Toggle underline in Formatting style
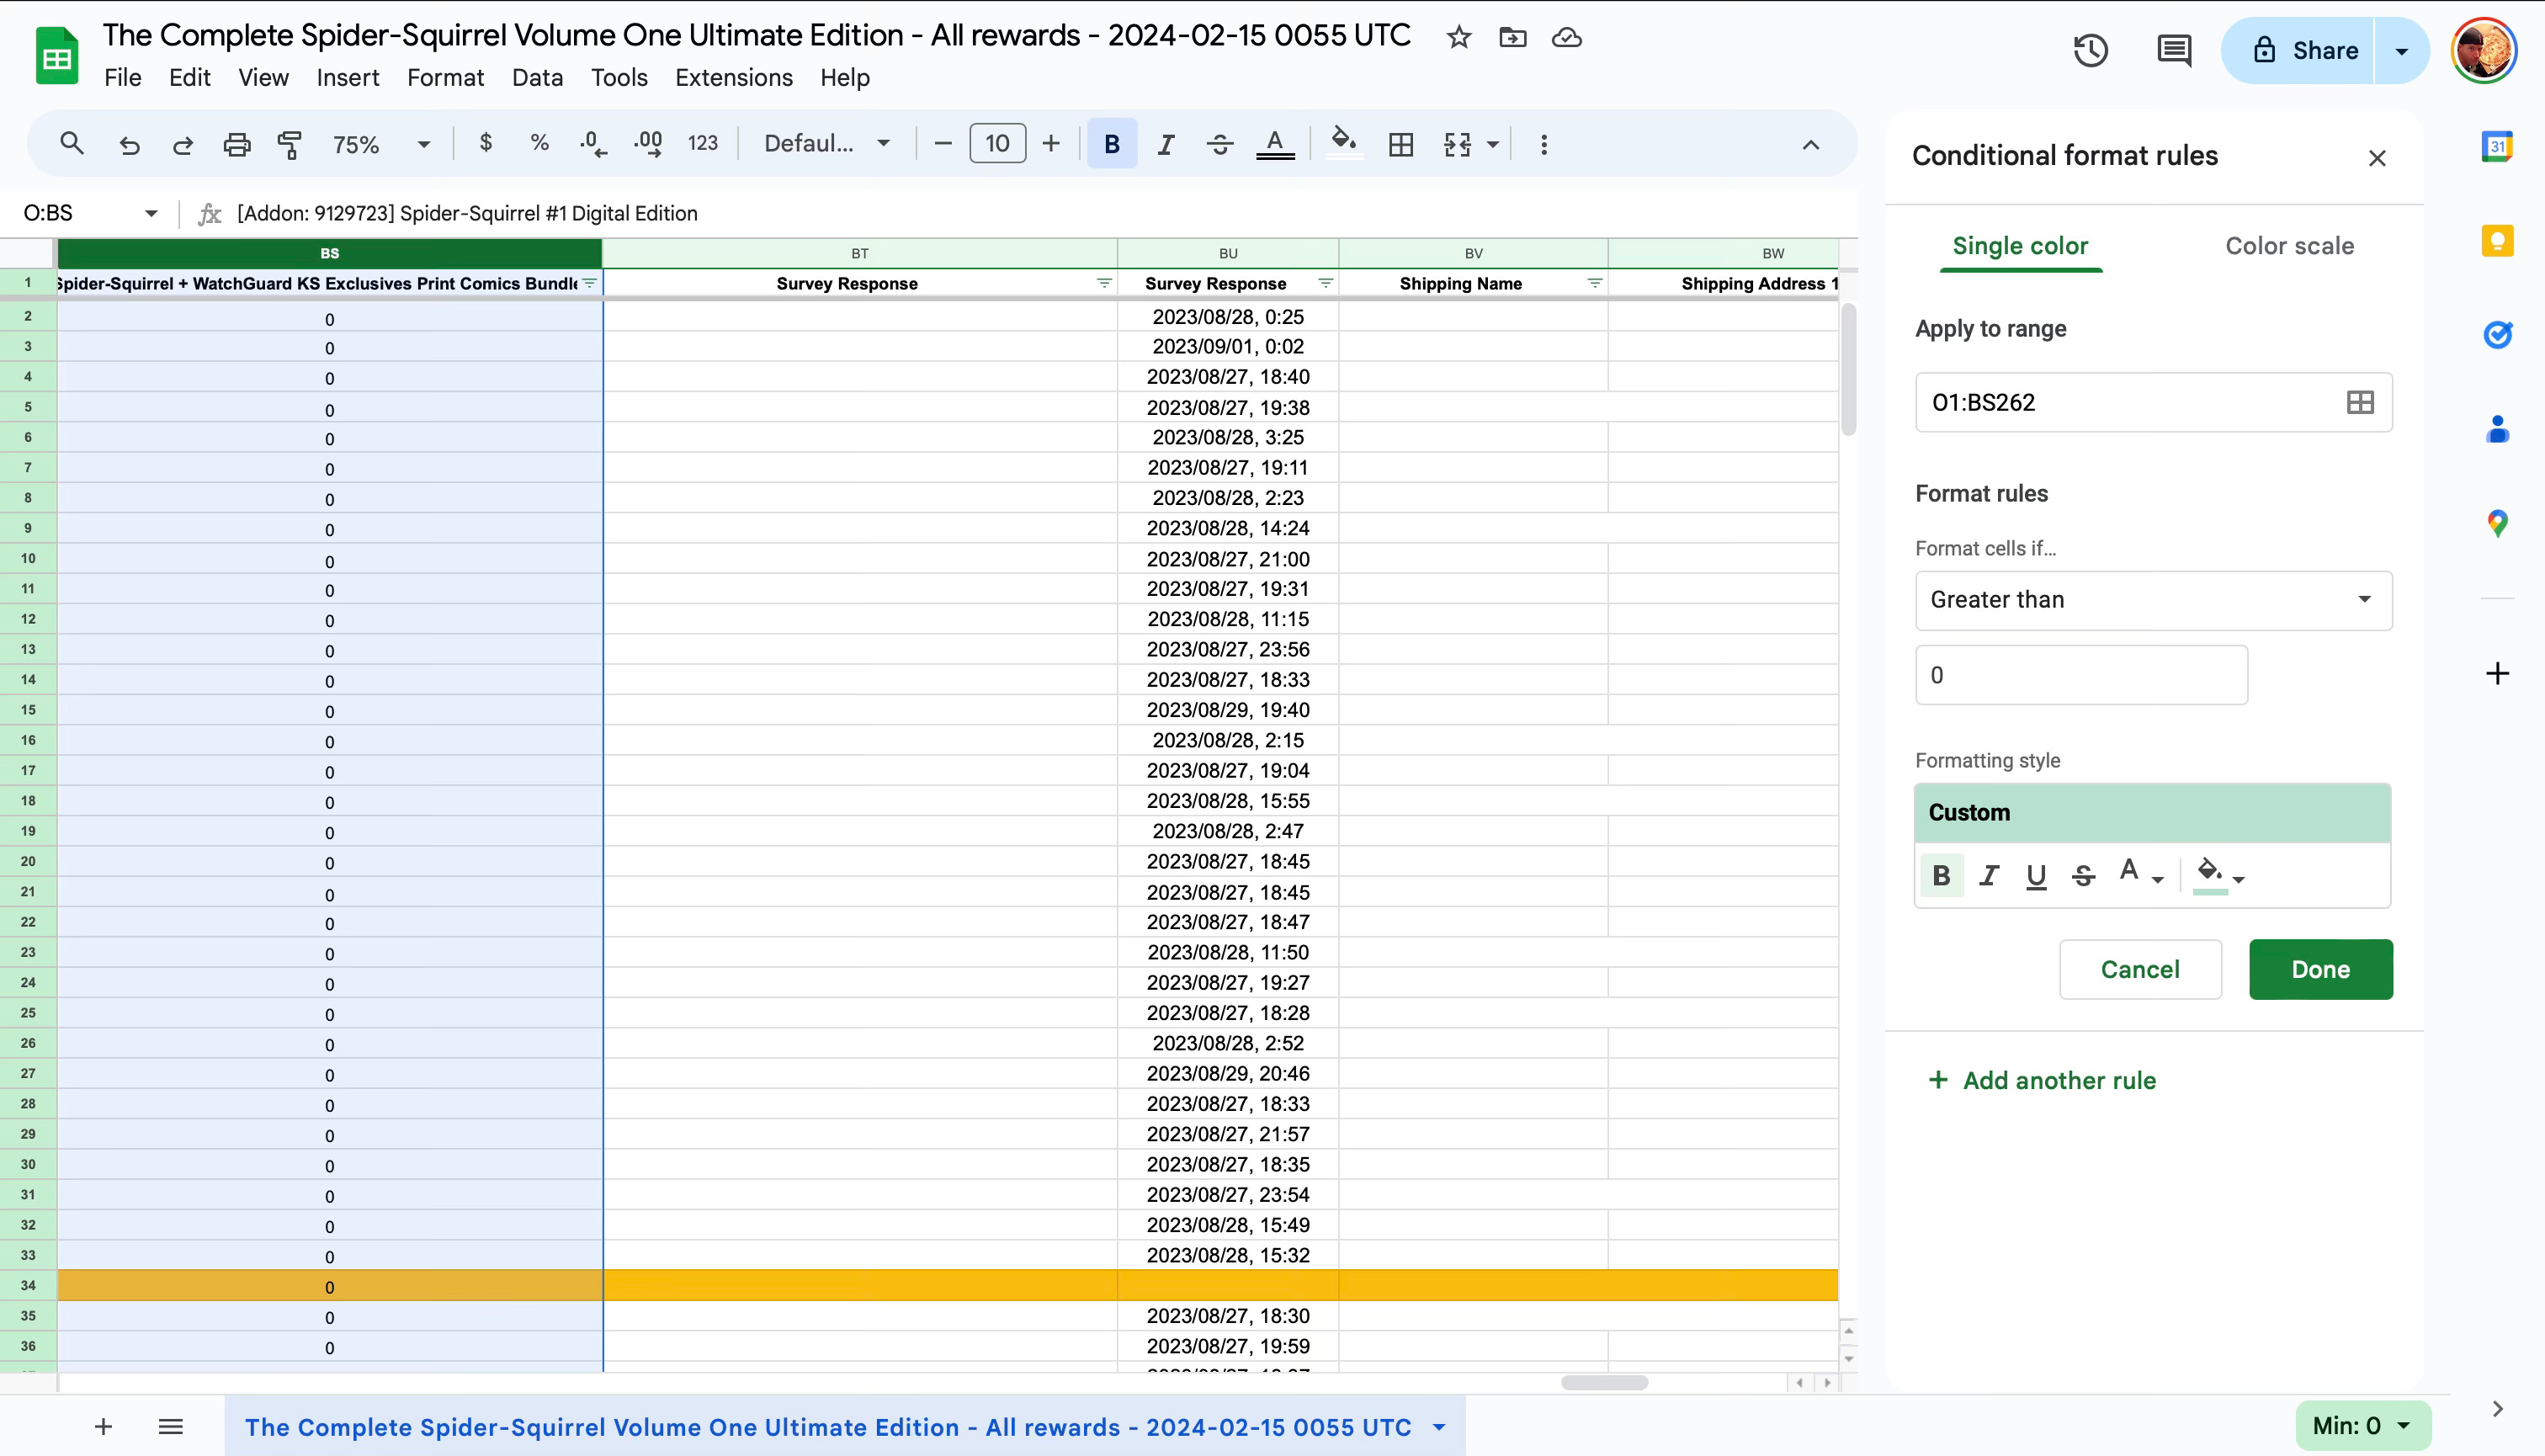Image resolution: width=2545 pixels, height=1456 pixels. [2036, 876]
